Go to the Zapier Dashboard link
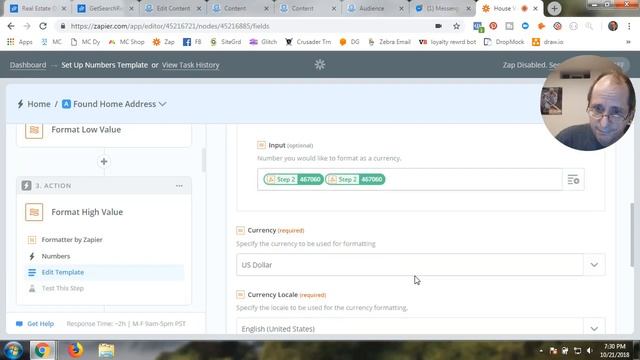This screenshot has height=360, width=640. [x=28, y=65]
